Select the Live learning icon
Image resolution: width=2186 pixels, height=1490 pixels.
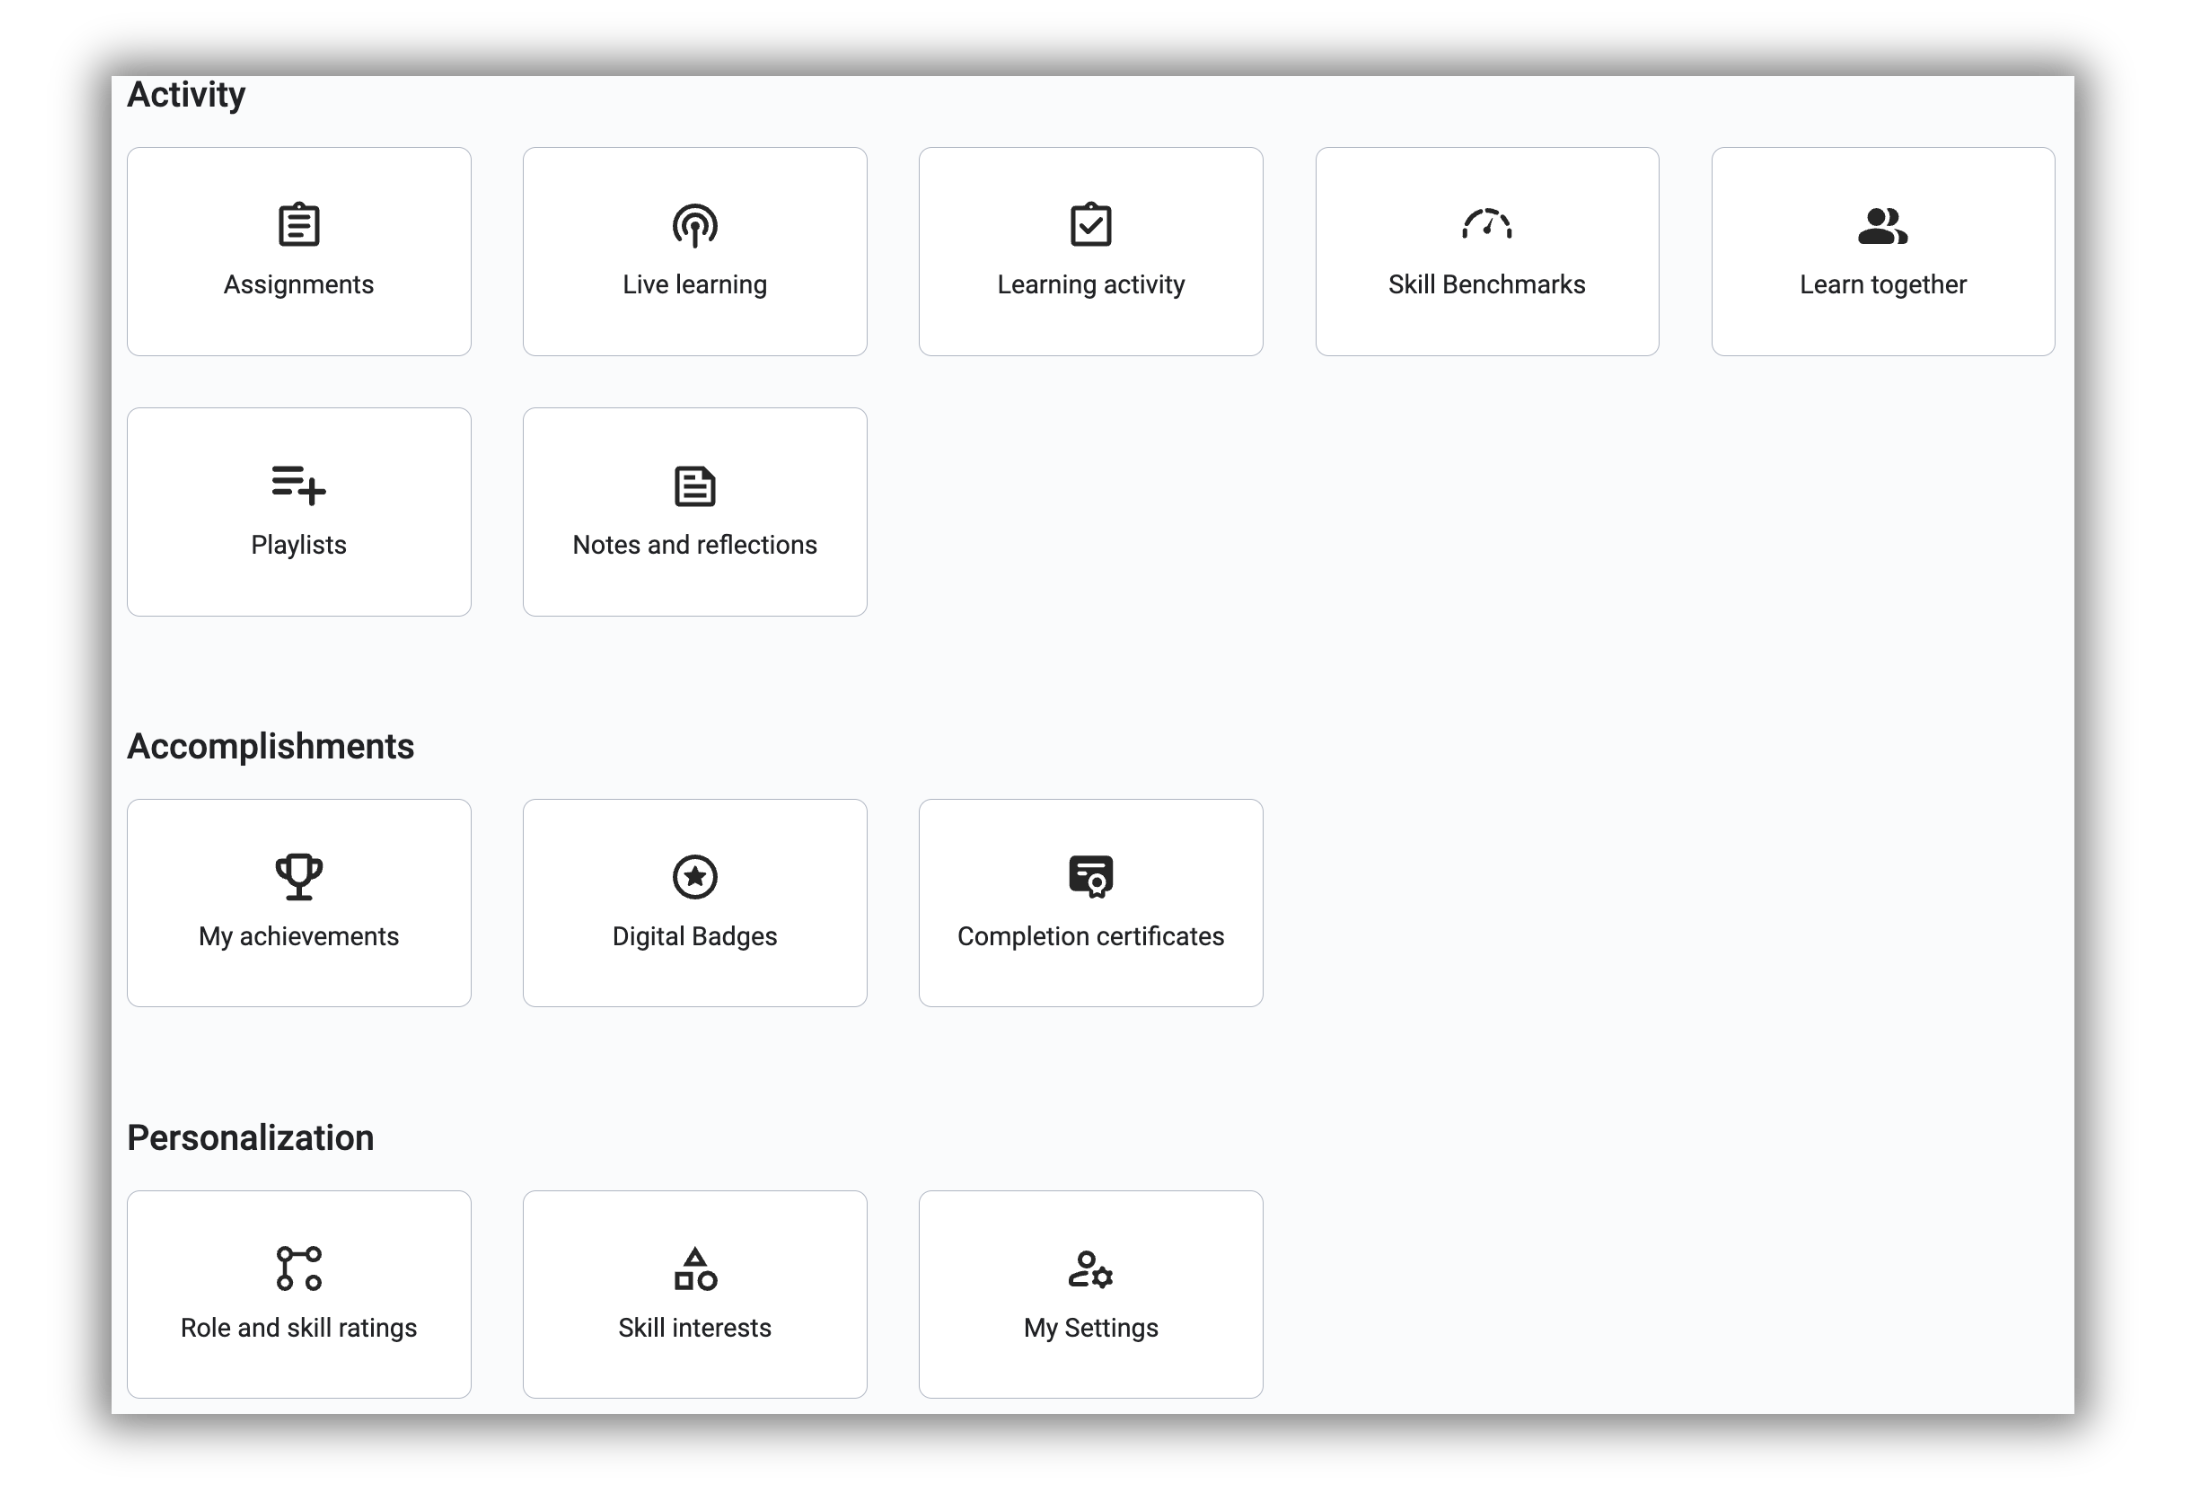pos(694,224)
